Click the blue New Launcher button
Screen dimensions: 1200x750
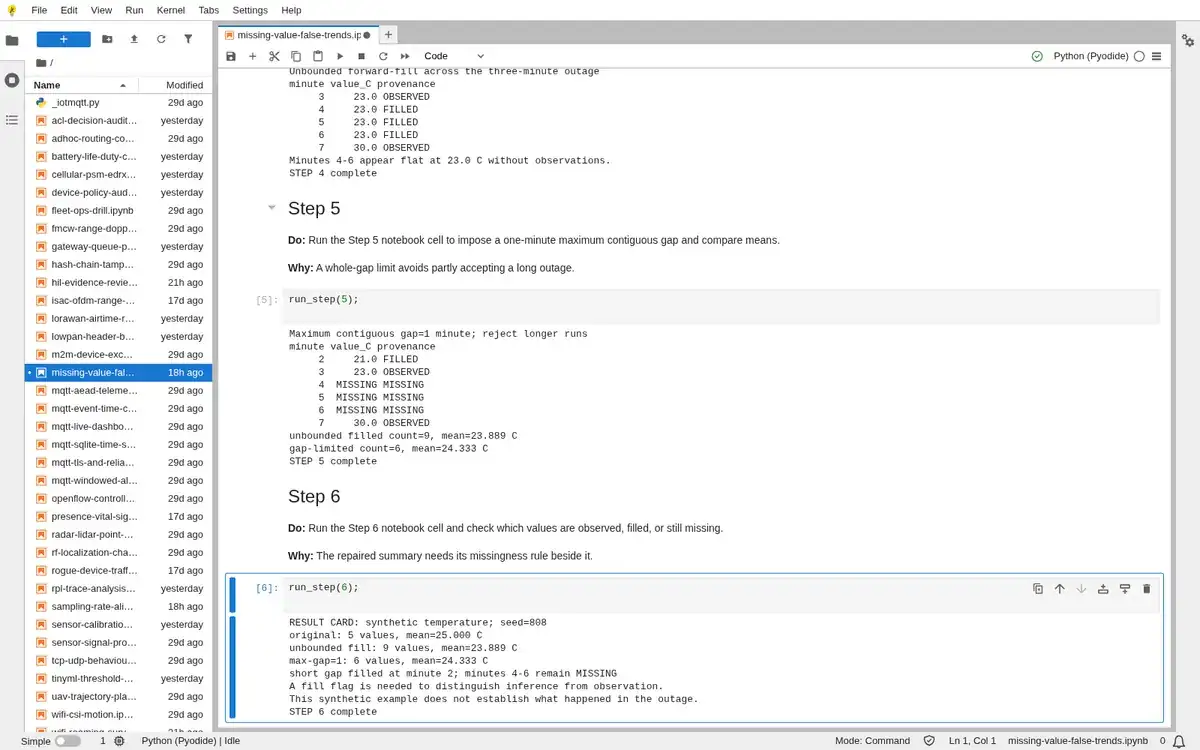64,39
